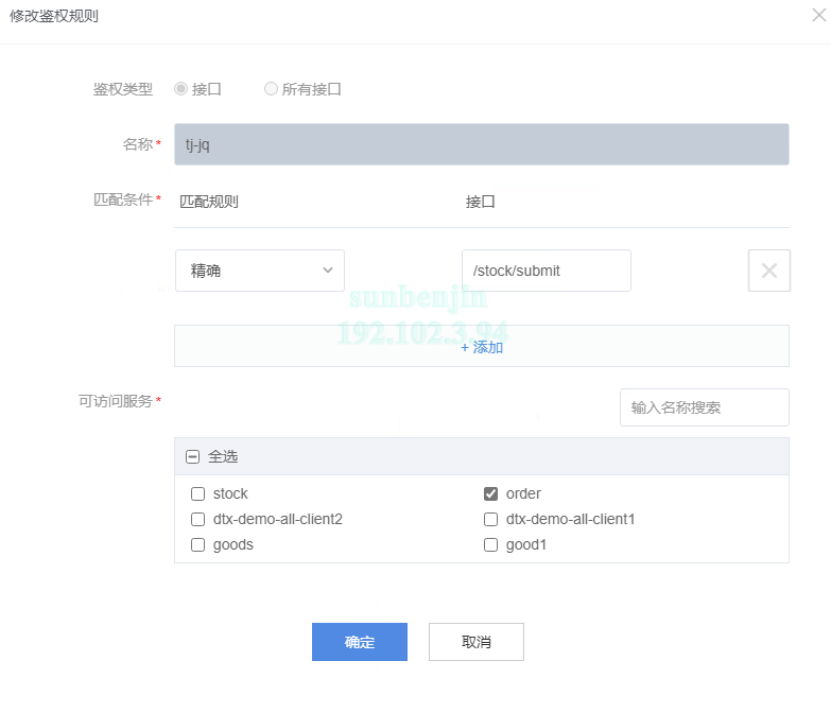Click the dropdown chevron next to 精确

click(x=327, y=271)
